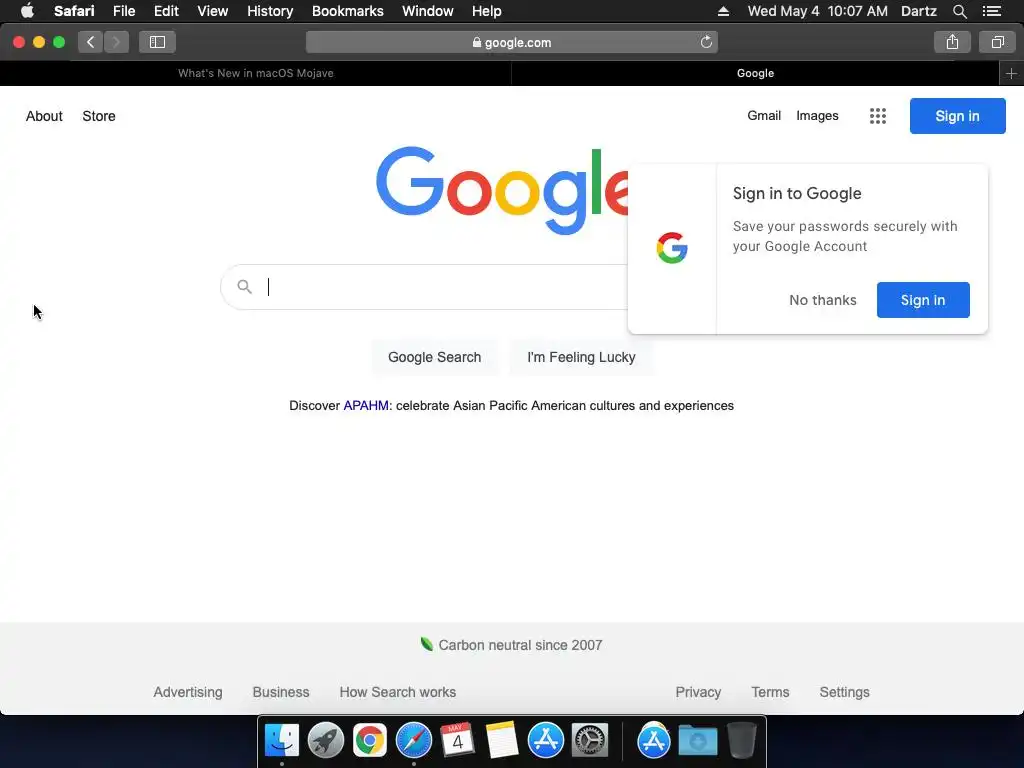
Task: Open the Settings footer link
Action: (844, 692)
